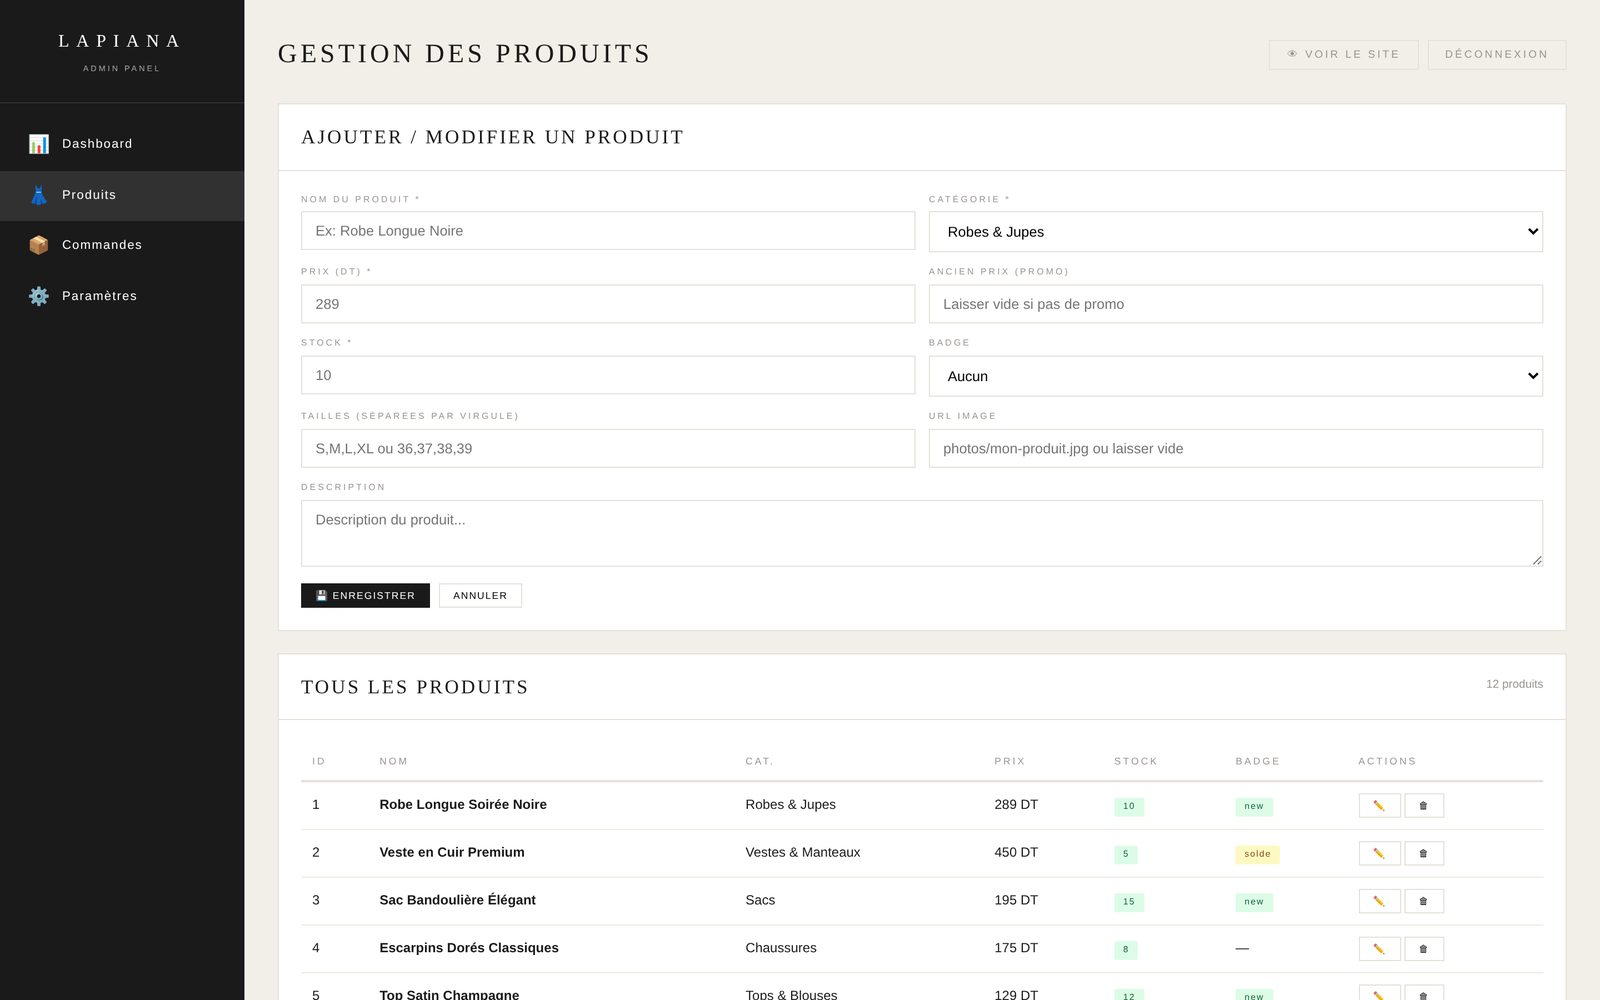Open the Catégorie dropdown showing Robes & Jupes

[1235, 232]
